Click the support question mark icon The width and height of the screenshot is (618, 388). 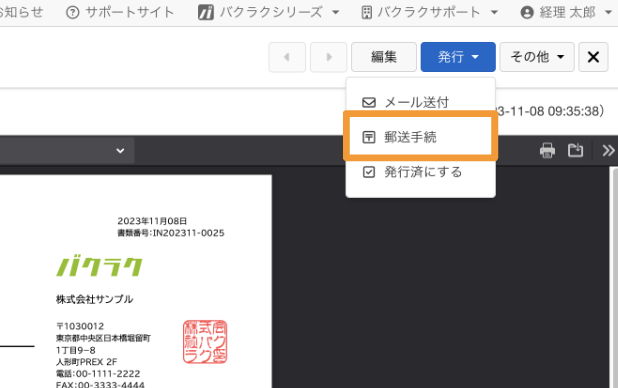point(73,13)
